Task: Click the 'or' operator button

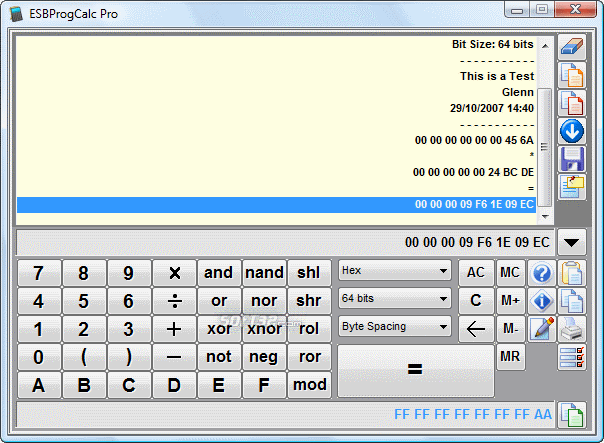Action: 219,301
